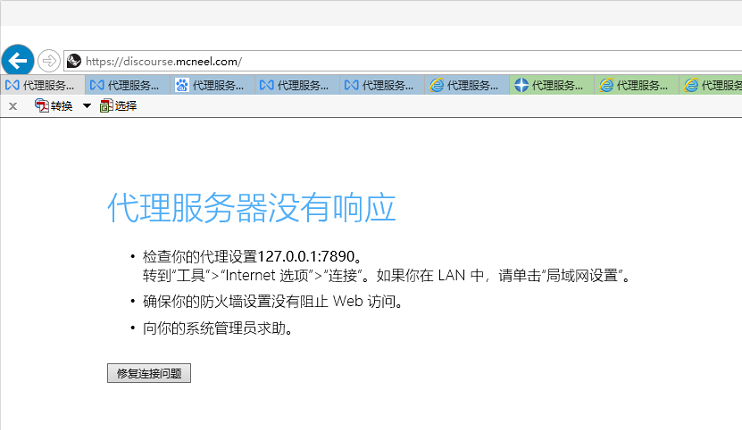The width and height of the screenshot is (742, 430).
Task: Open the first tab with IE logo
Action: pos(467,85)
